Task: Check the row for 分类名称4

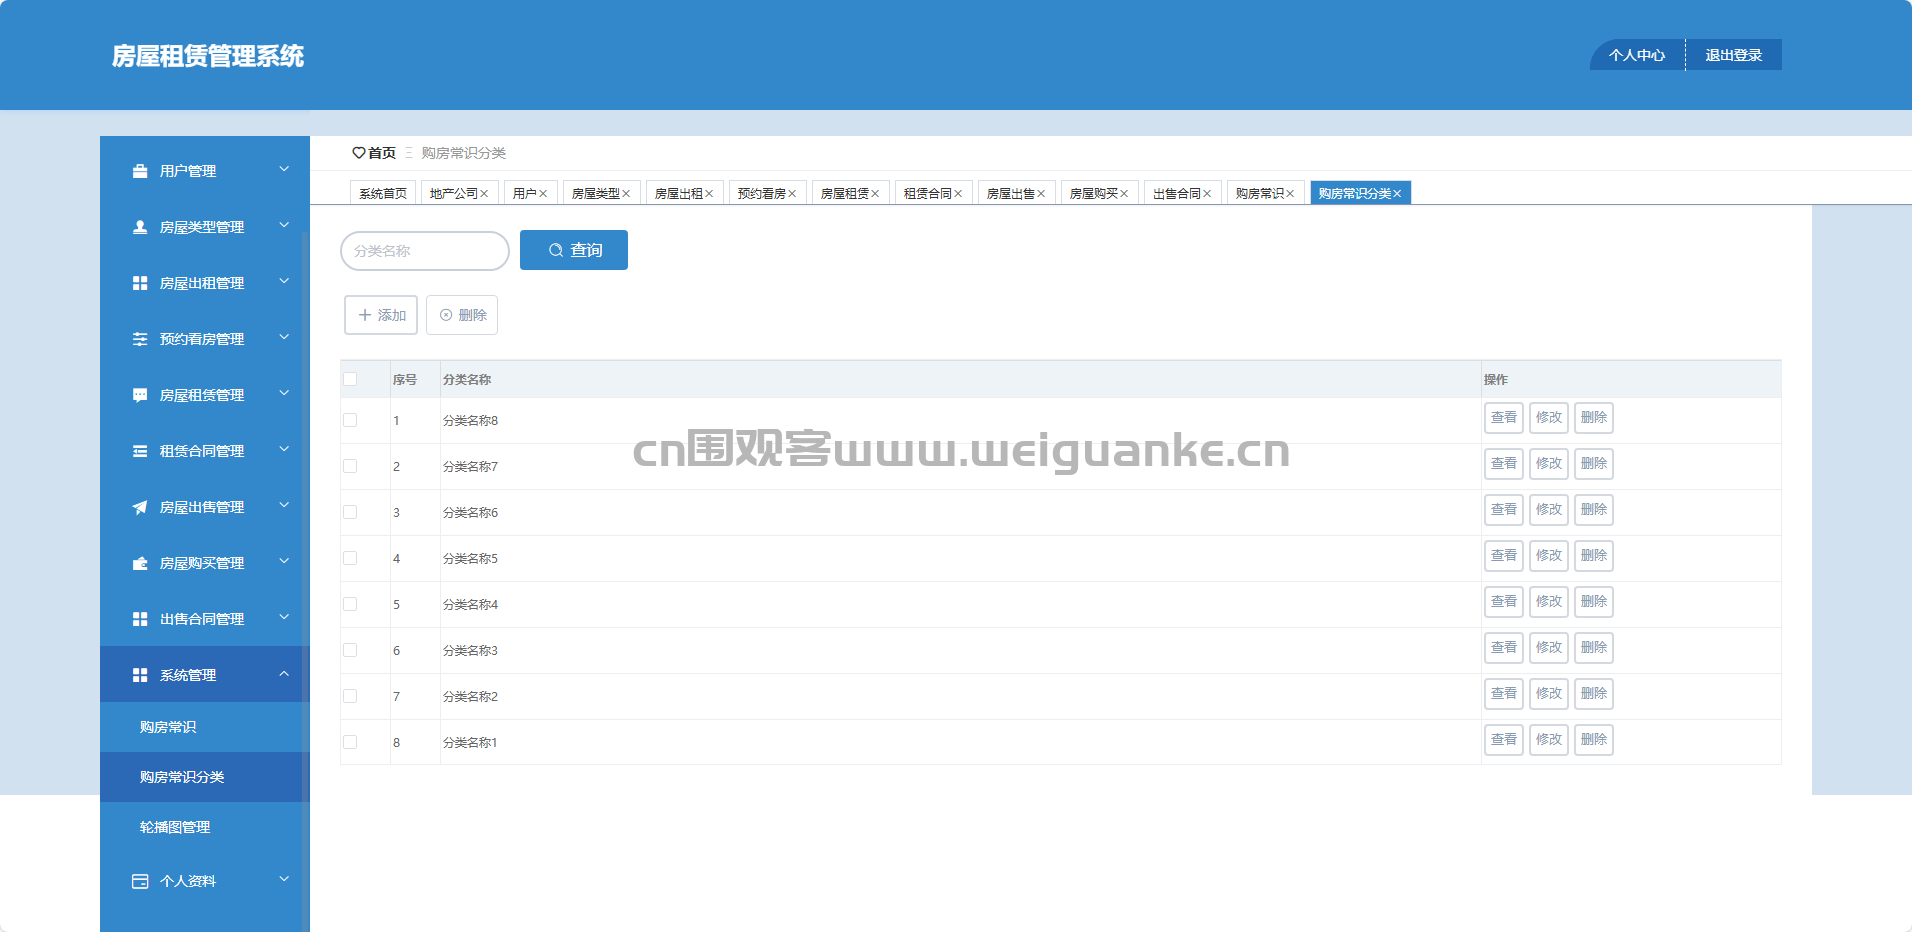Action: pyautogui.click(x=350, y=604)
